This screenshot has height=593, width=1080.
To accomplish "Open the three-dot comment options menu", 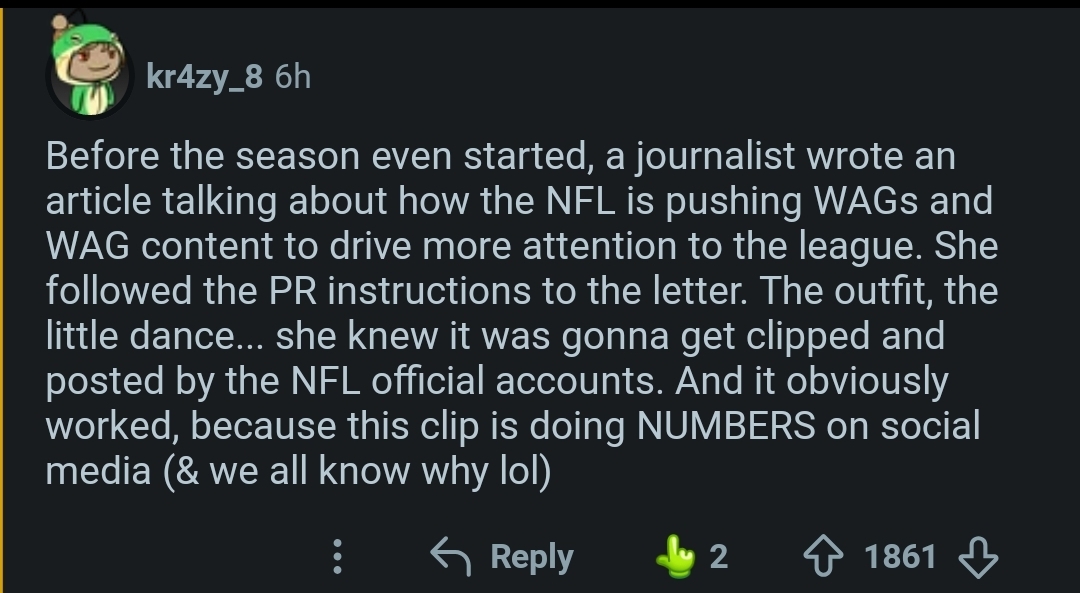I will (x=337, y=556).
